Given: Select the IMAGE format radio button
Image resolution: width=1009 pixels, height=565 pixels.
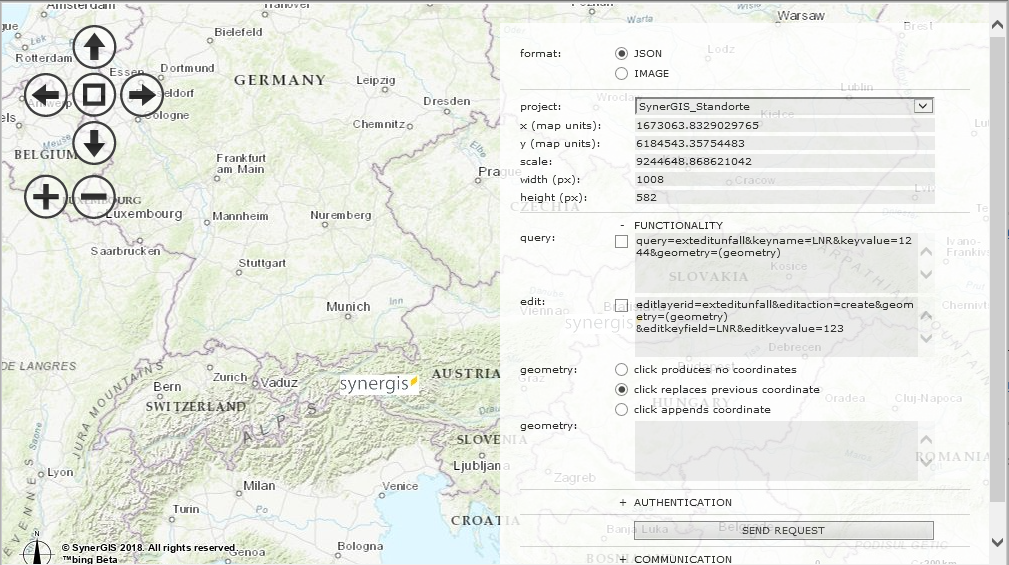Looking at the screenshot, I should (x=622, y=73).
